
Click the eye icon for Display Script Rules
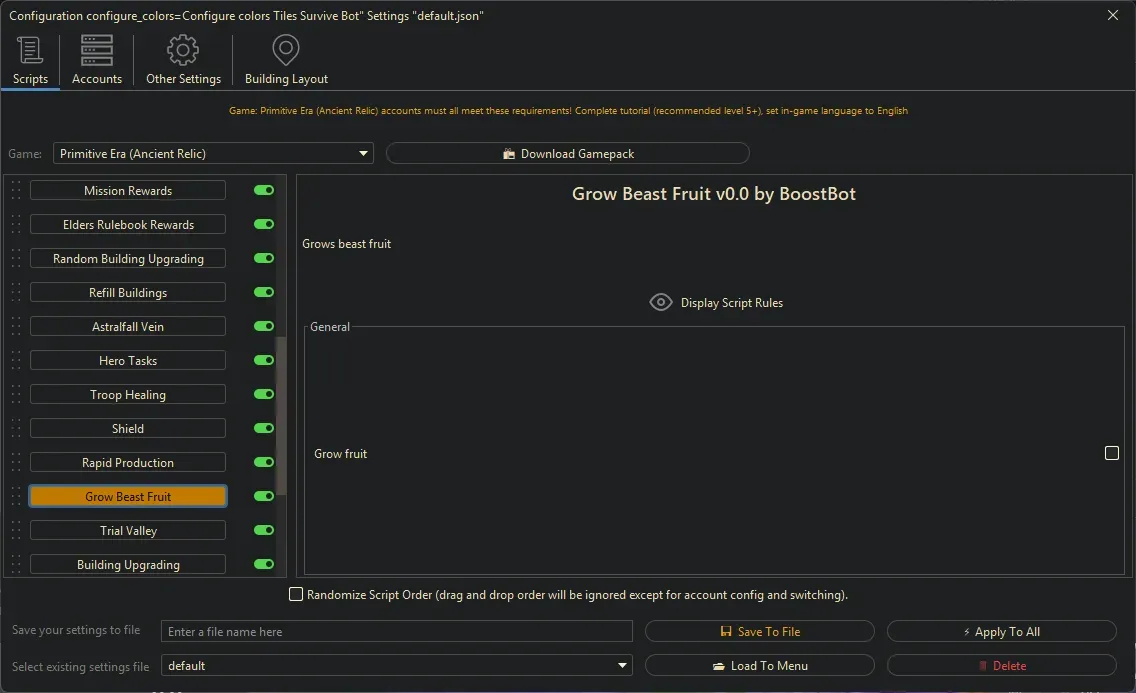pyautogui.click(x=660, y=302)
